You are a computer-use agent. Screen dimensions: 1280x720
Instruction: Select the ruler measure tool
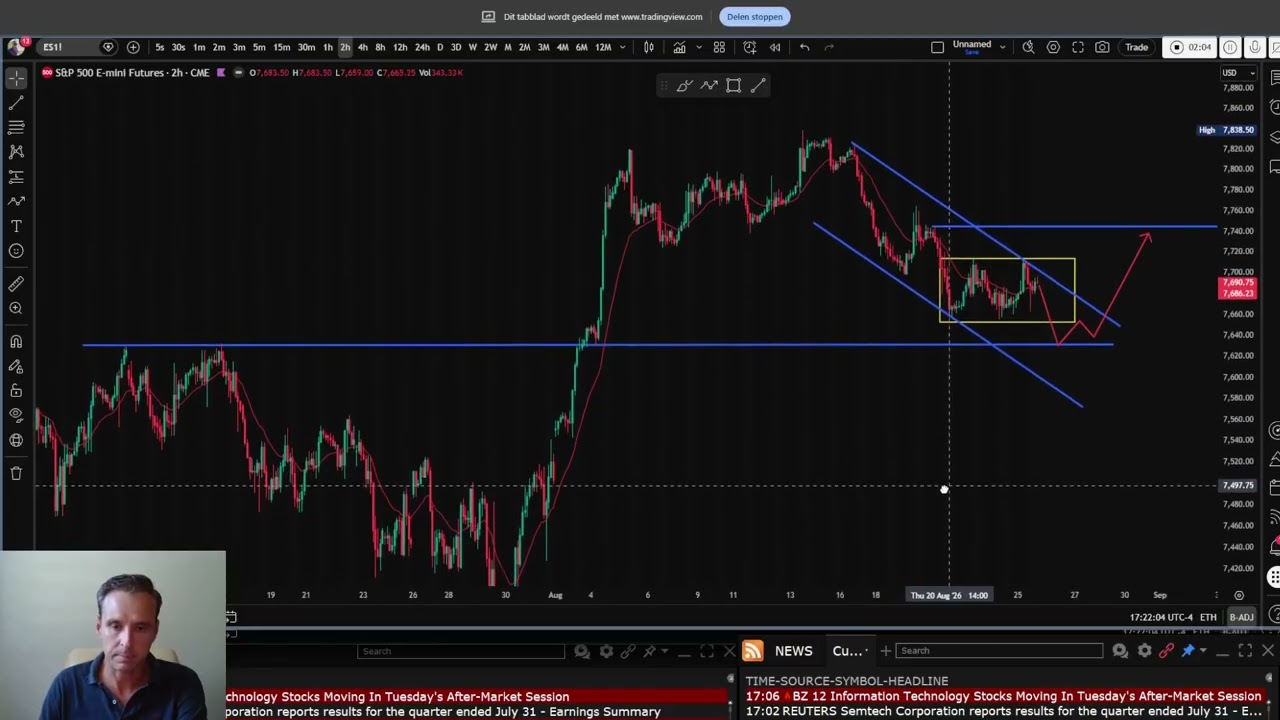[x=16, y=284]
